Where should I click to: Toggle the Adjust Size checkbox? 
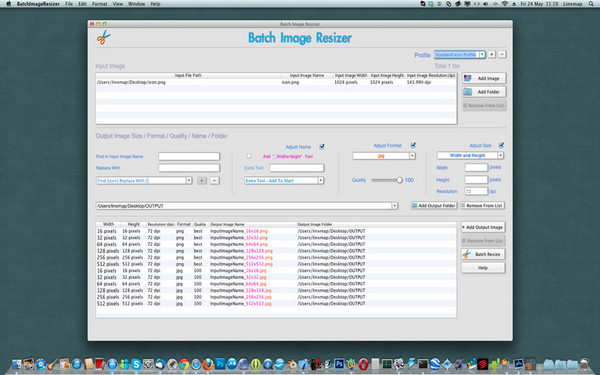pyautogui.click(x=501, y=145)
